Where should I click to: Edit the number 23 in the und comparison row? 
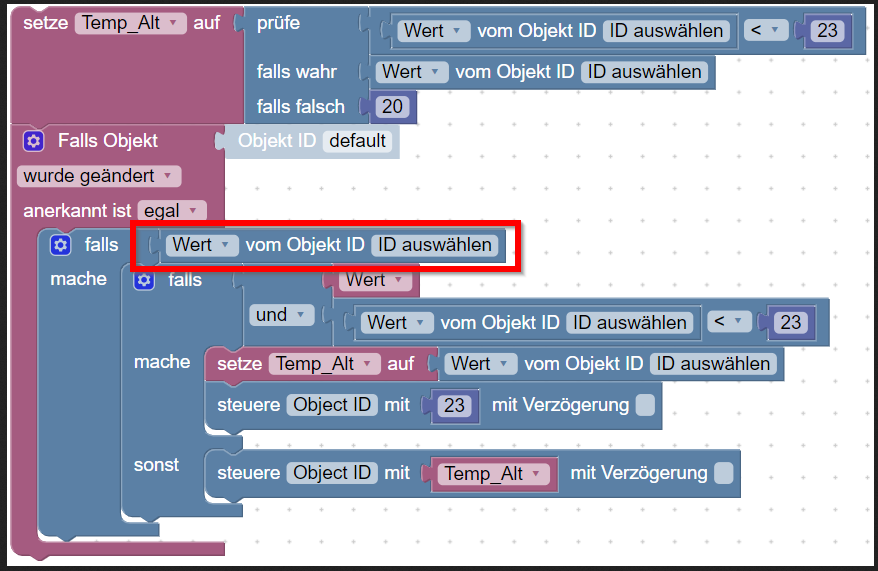[x=791, y=322]
